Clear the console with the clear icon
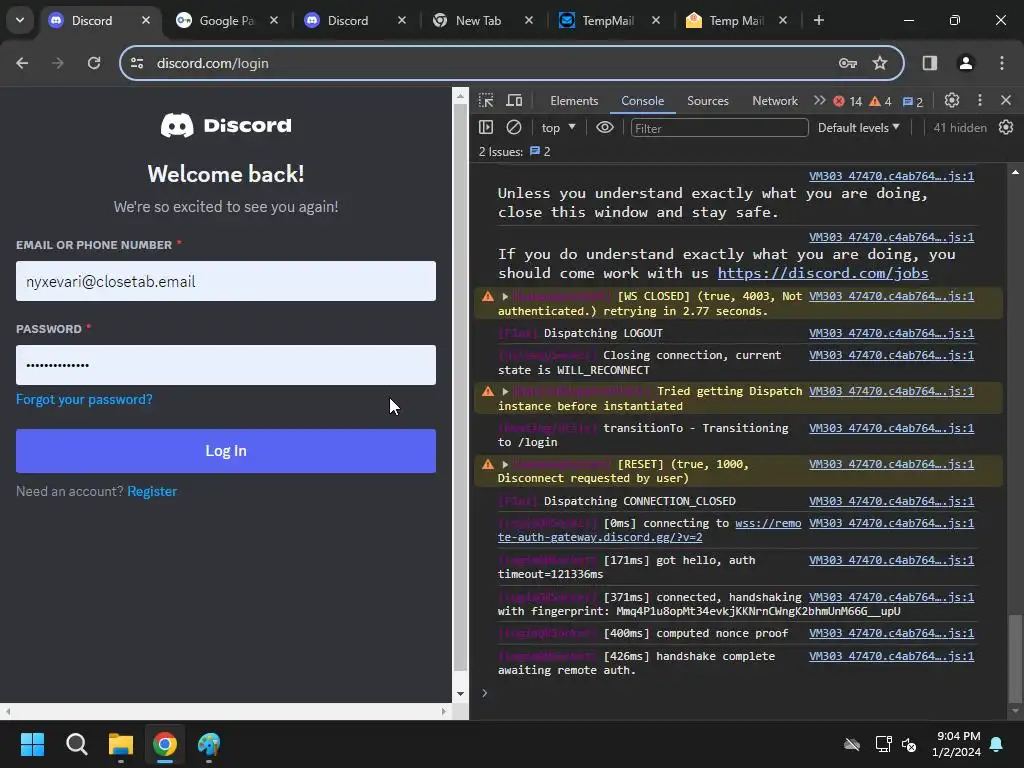Image resolution: width=1024 pixels, height=768 pixels. (x=514, y=127)
